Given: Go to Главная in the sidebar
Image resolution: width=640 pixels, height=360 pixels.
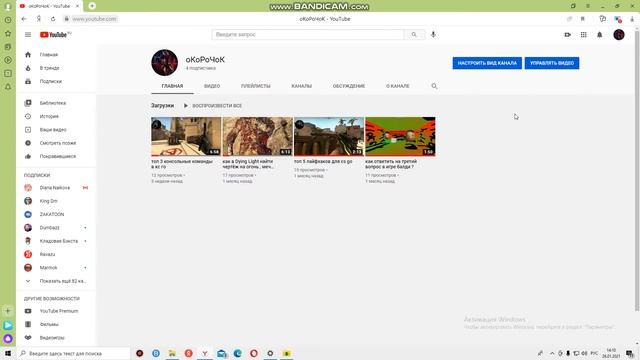Looking at the screenshot, I should [x=56, y=55].
